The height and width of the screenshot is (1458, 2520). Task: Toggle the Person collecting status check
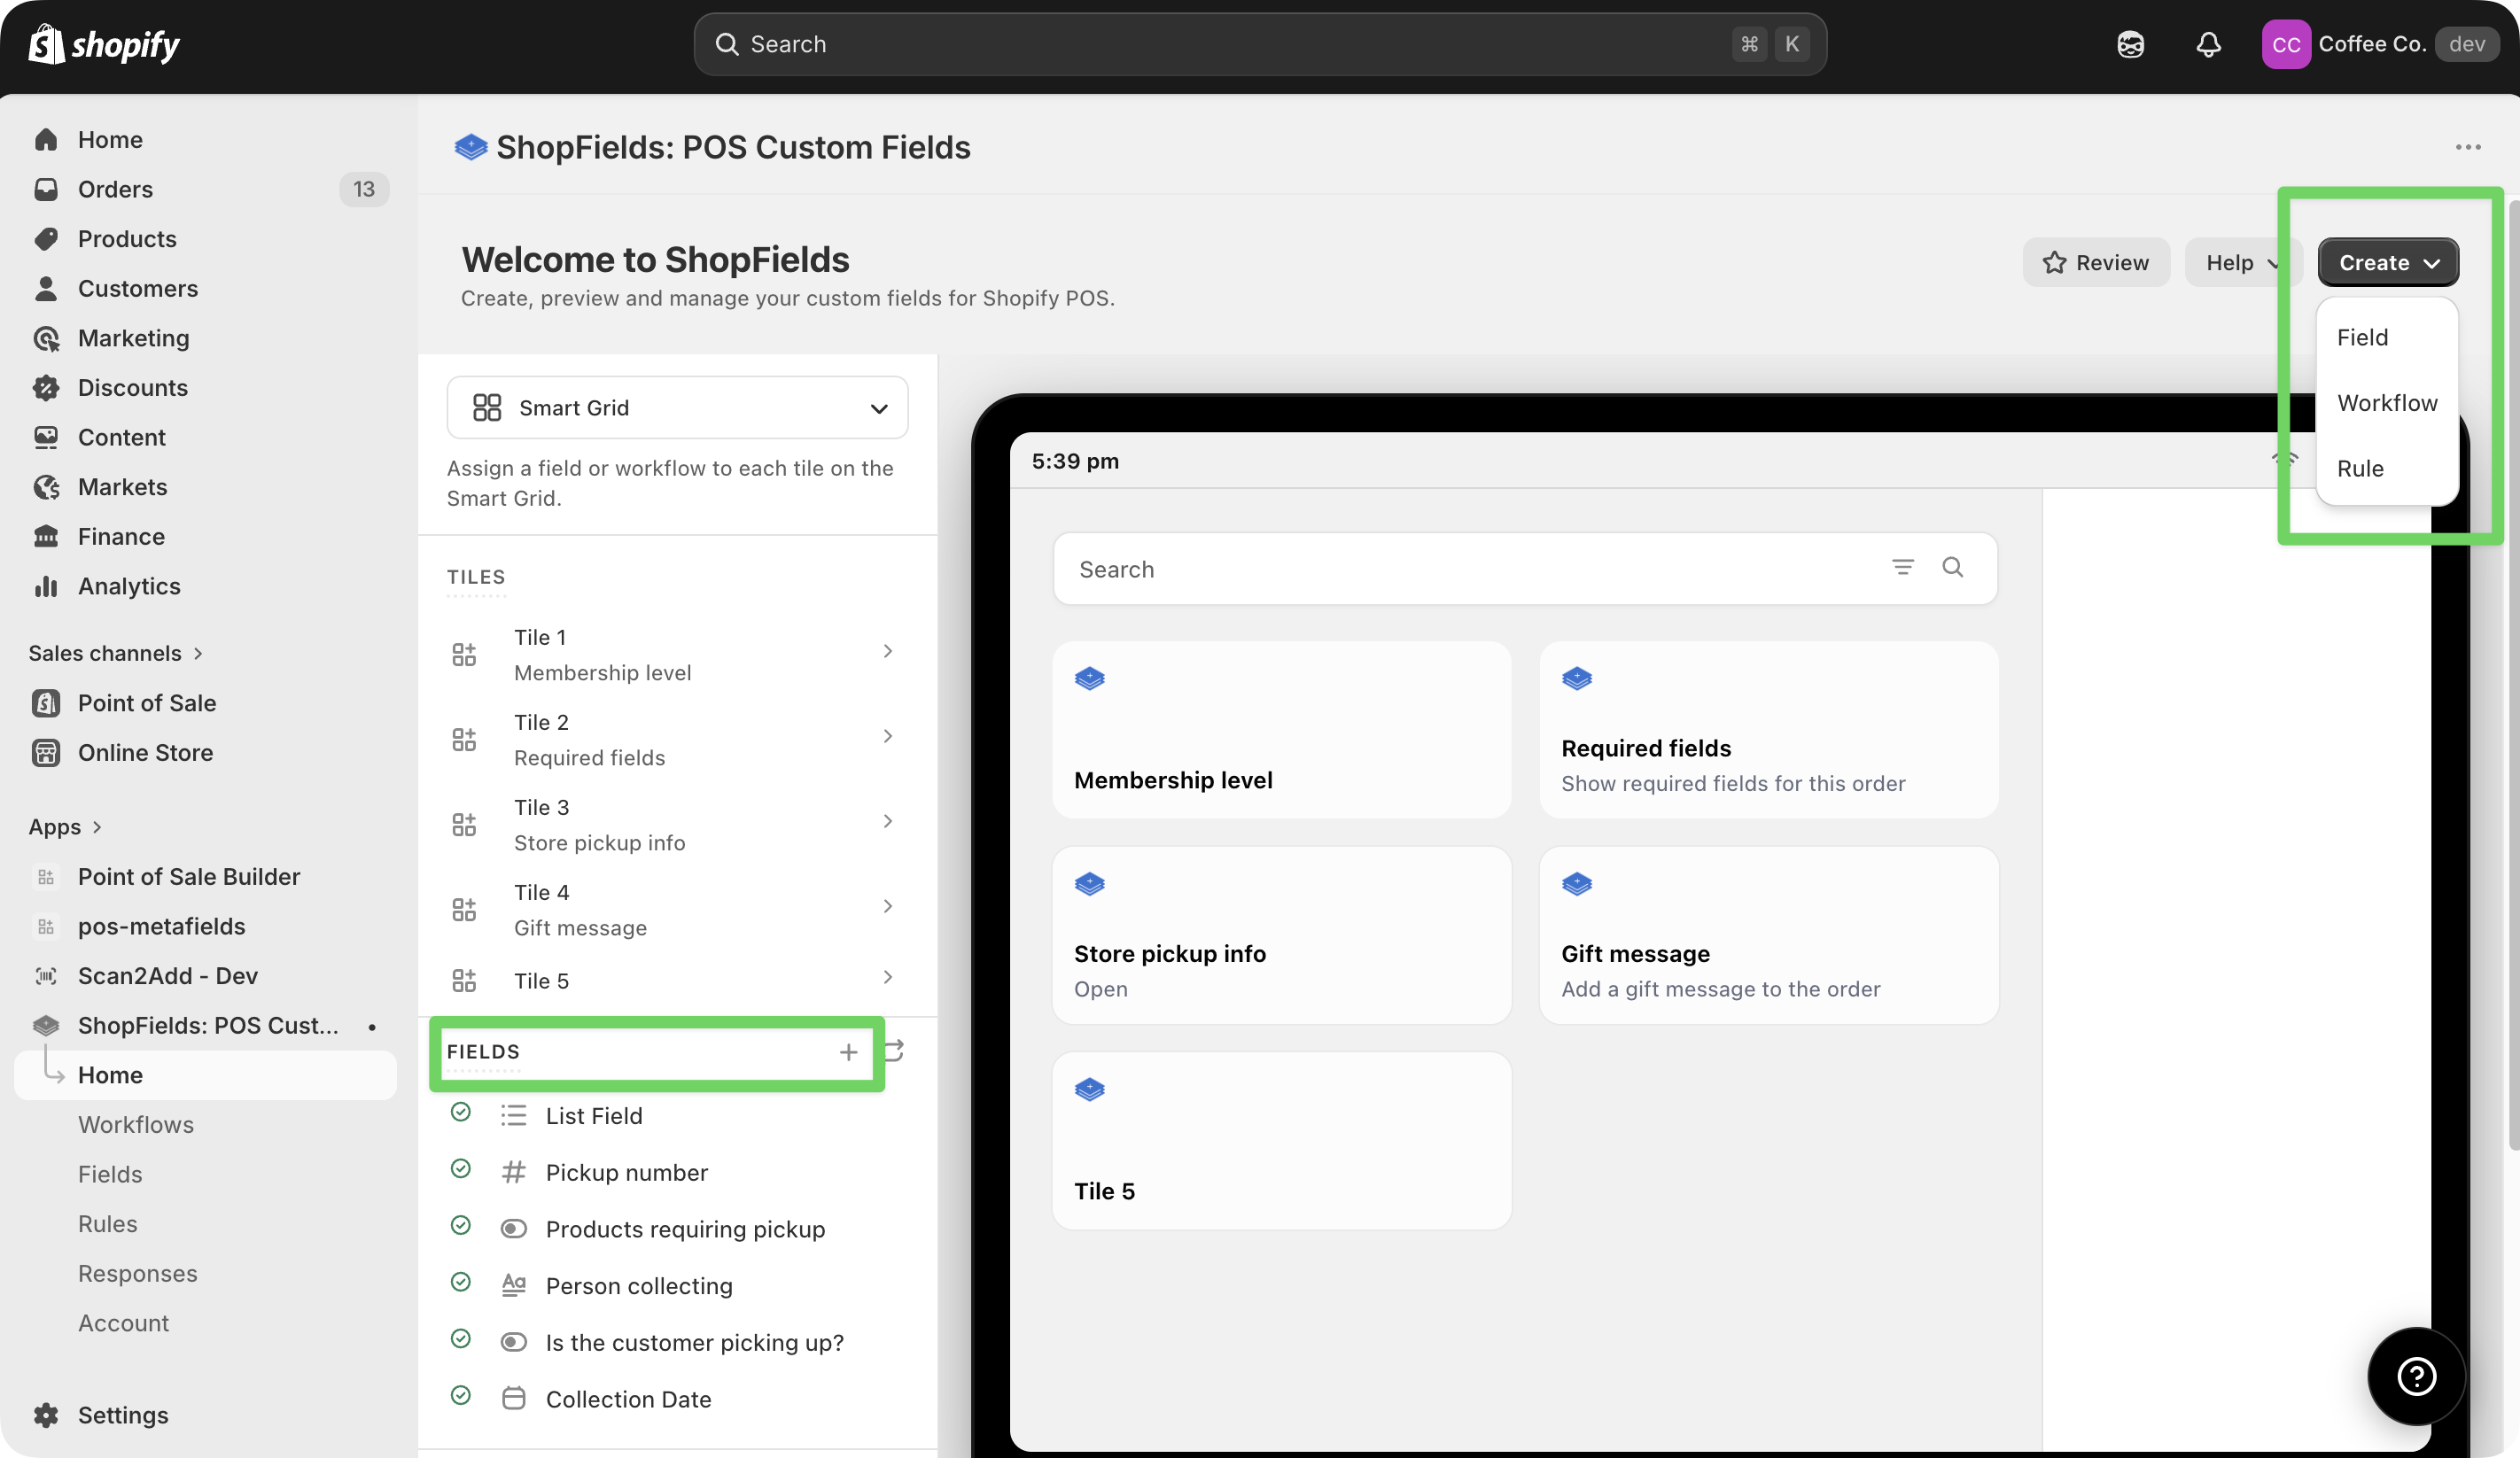point(461,1282)
